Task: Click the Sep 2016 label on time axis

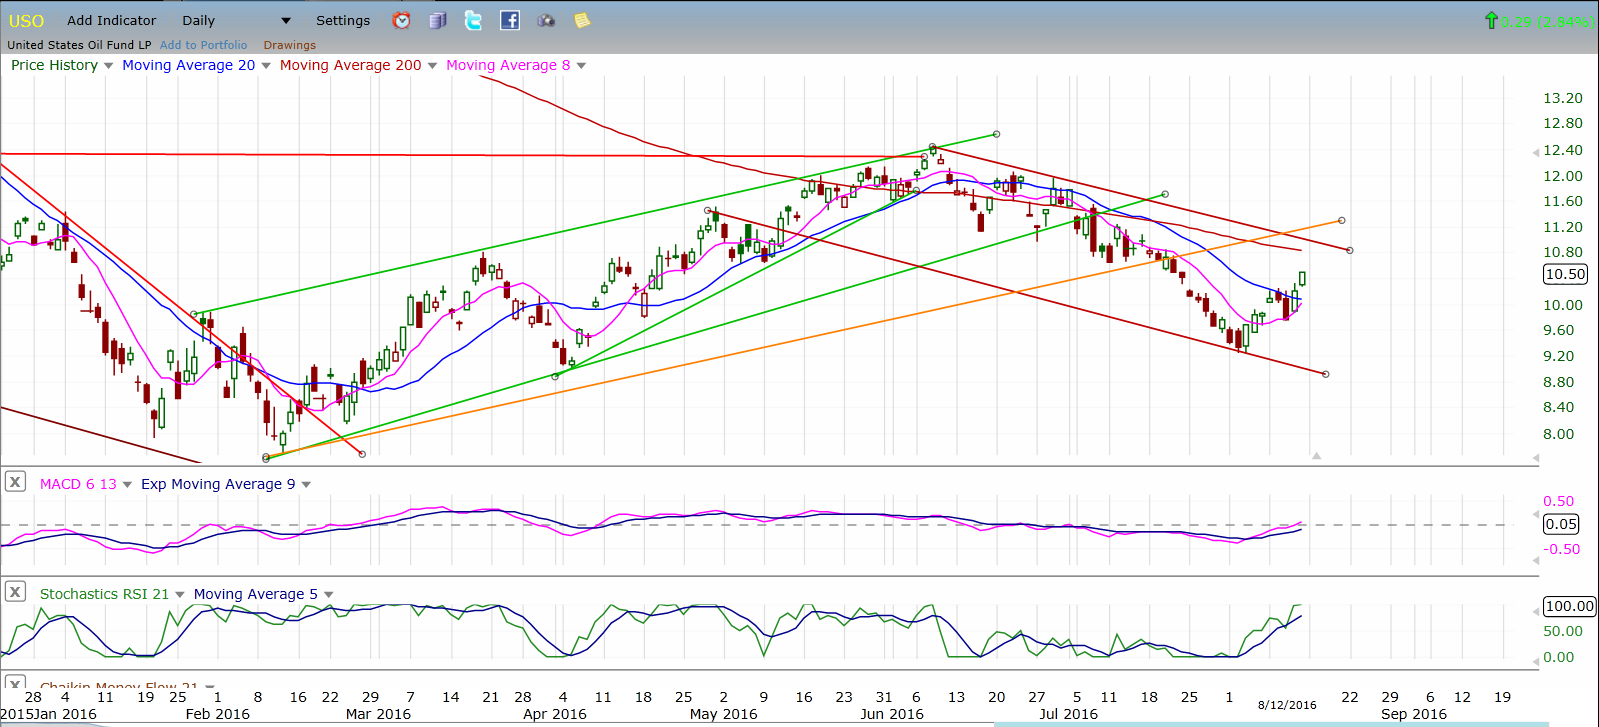Action: pyautogui.click(x=1414, y=714)
